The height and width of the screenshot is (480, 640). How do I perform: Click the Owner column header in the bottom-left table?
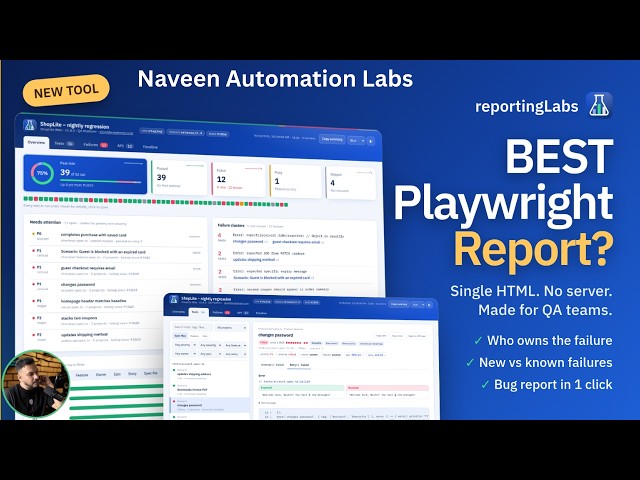(101, 374)
